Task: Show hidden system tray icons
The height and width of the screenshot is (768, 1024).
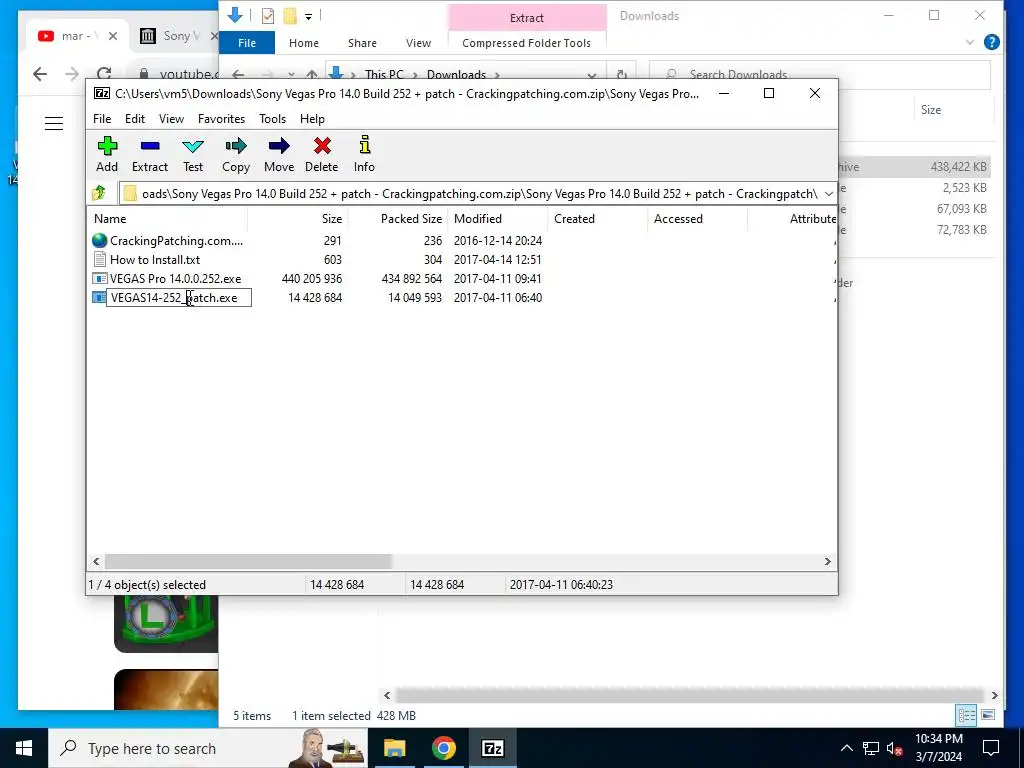Action: point(846,748)
